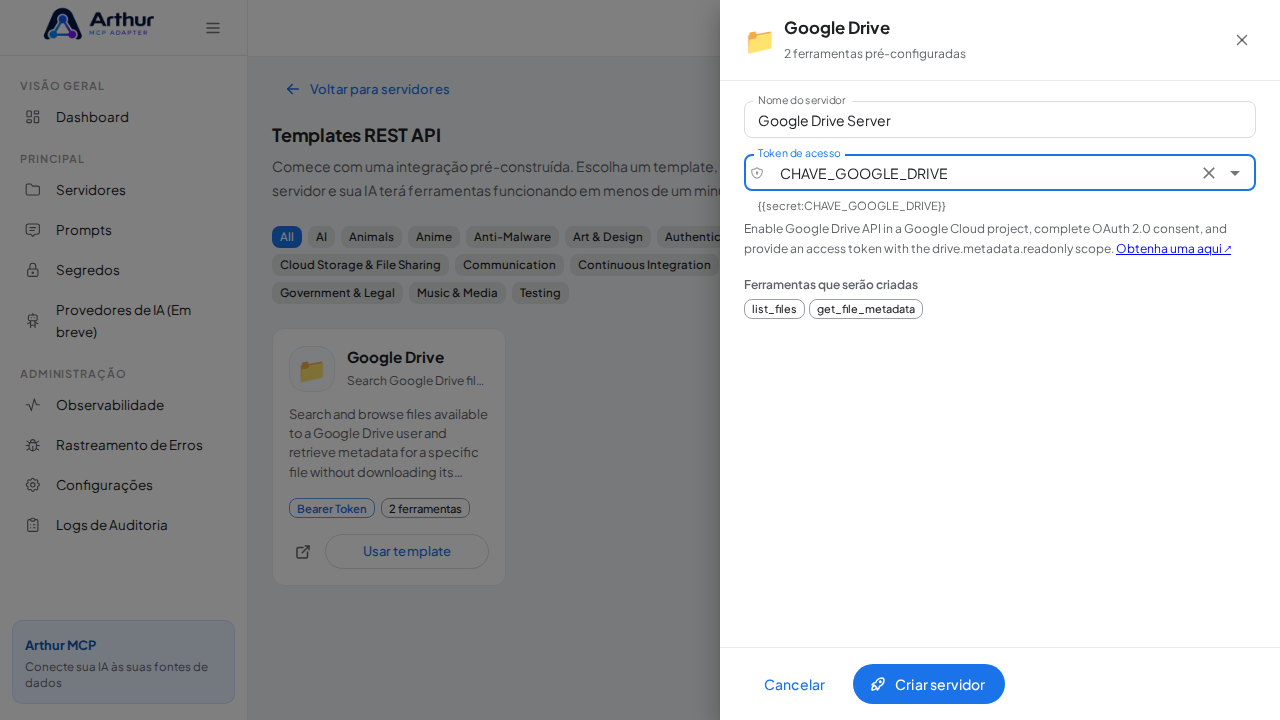Click the '{{secret:CHAVE_GOOGLE_DRIVE}}' helper text
The image size is (1280, 720).
click(x=852, y=206)
